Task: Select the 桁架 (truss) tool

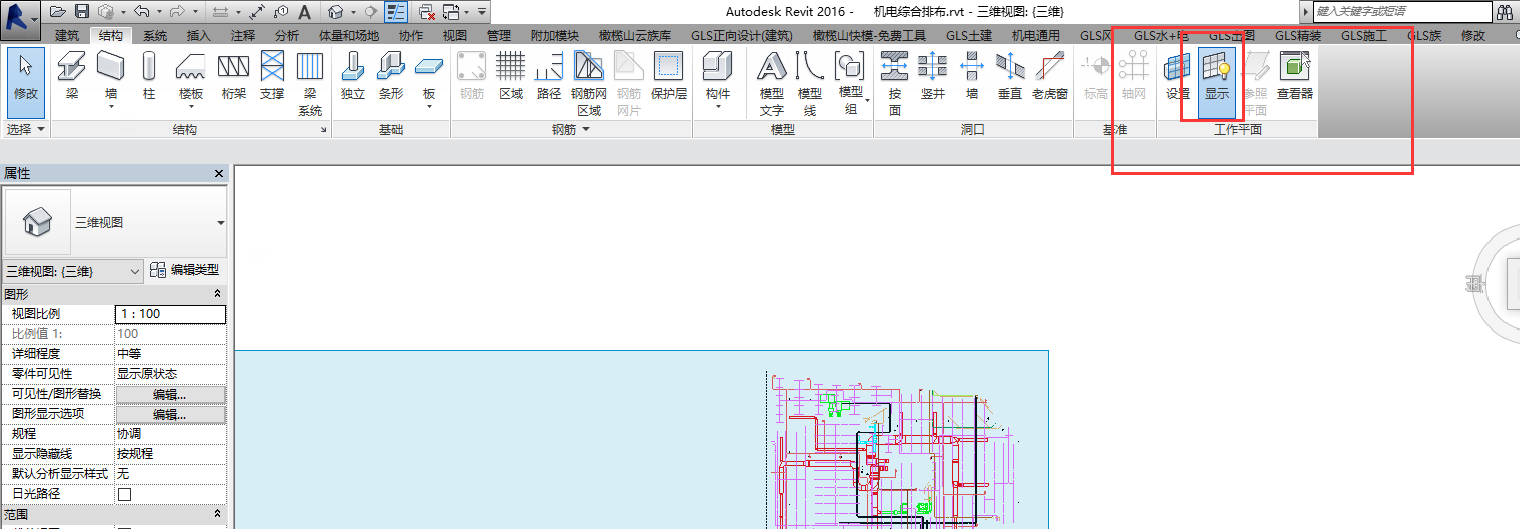Action: 233,77
